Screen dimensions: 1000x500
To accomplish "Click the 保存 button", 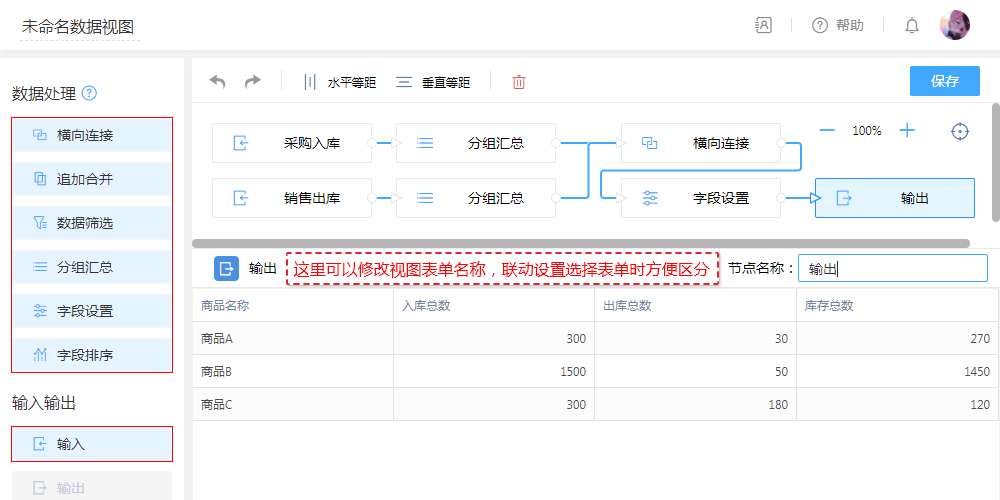I will 944,81.
